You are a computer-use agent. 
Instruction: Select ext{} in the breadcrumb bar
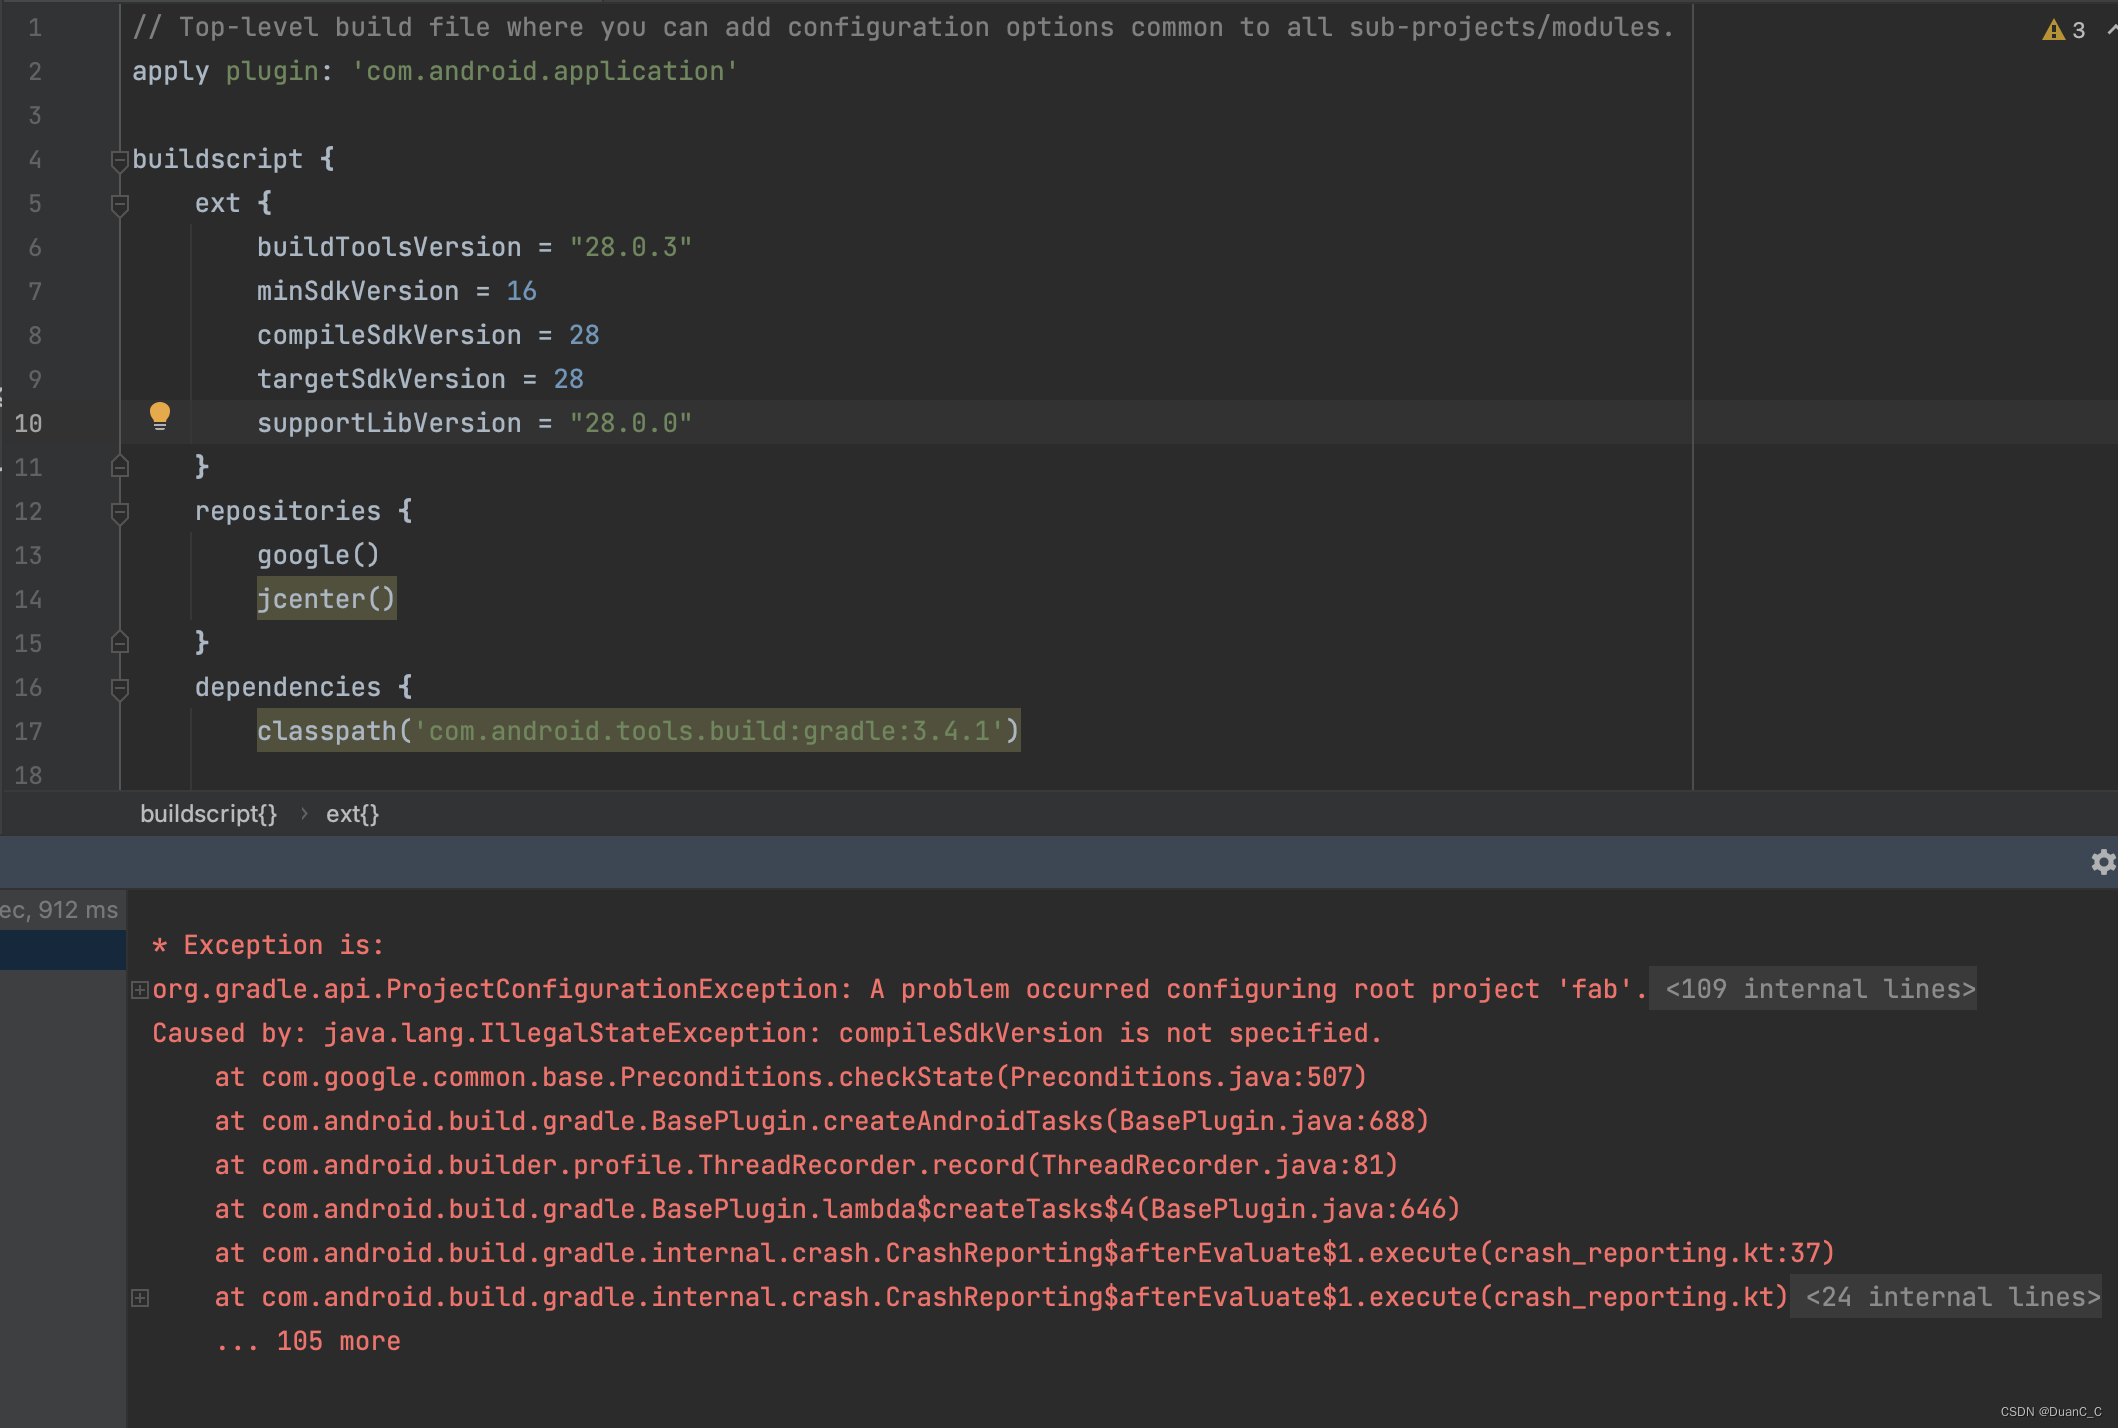pyautogui.click(x=352, y=814)
